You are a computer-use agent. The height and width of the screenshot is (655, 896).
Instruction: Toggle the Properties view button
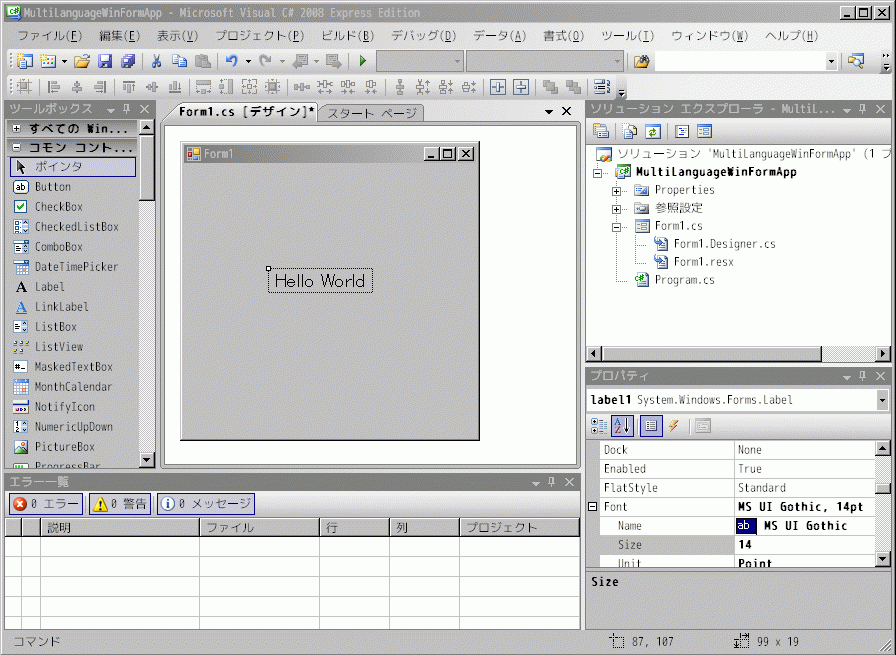point(651,426)
